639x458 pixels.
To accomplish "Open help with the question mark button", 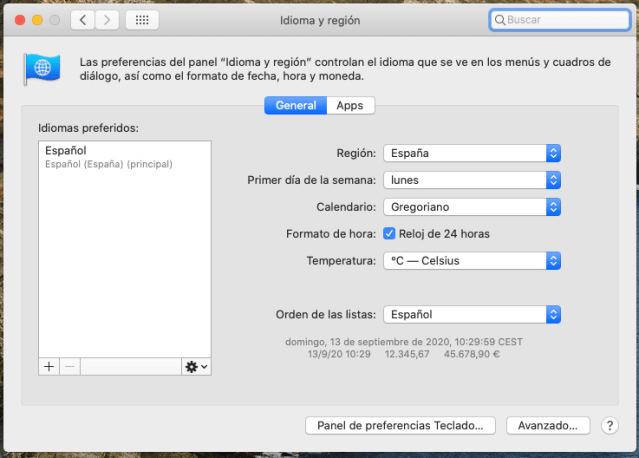I will coord(610,425).
